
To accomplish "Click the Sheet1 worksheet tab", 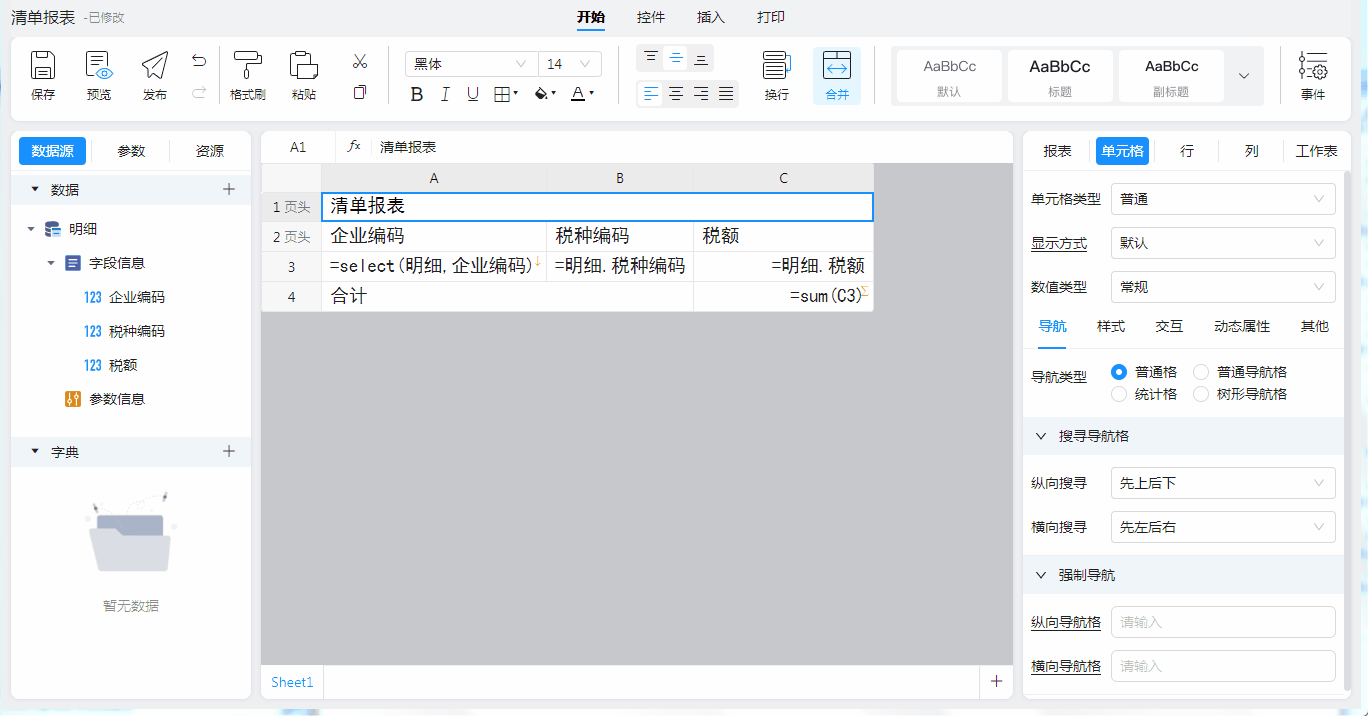I will 292,682.
